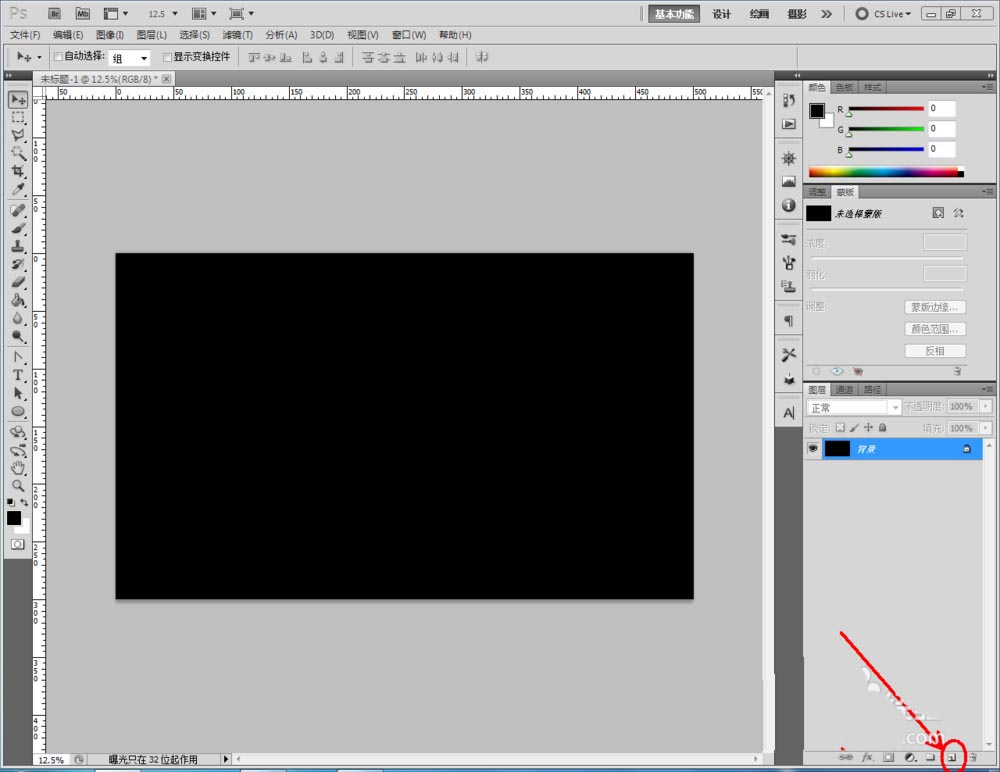
Task: Select the Healing Brush tool
Action: point(18,211)
